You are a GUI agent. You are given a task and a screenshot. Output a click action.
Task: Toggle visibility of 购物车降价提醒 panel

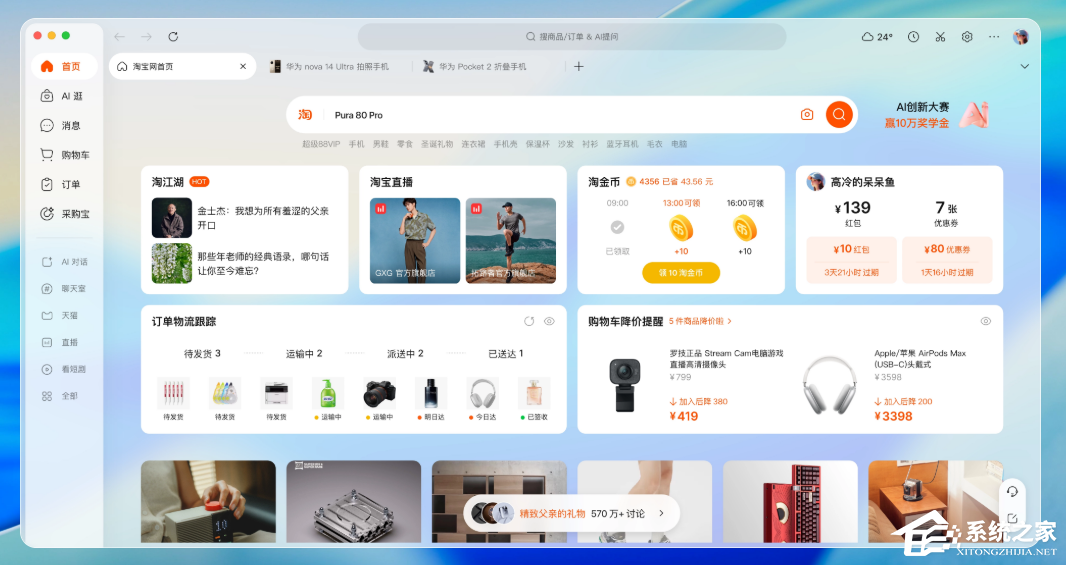click(986, 321)
